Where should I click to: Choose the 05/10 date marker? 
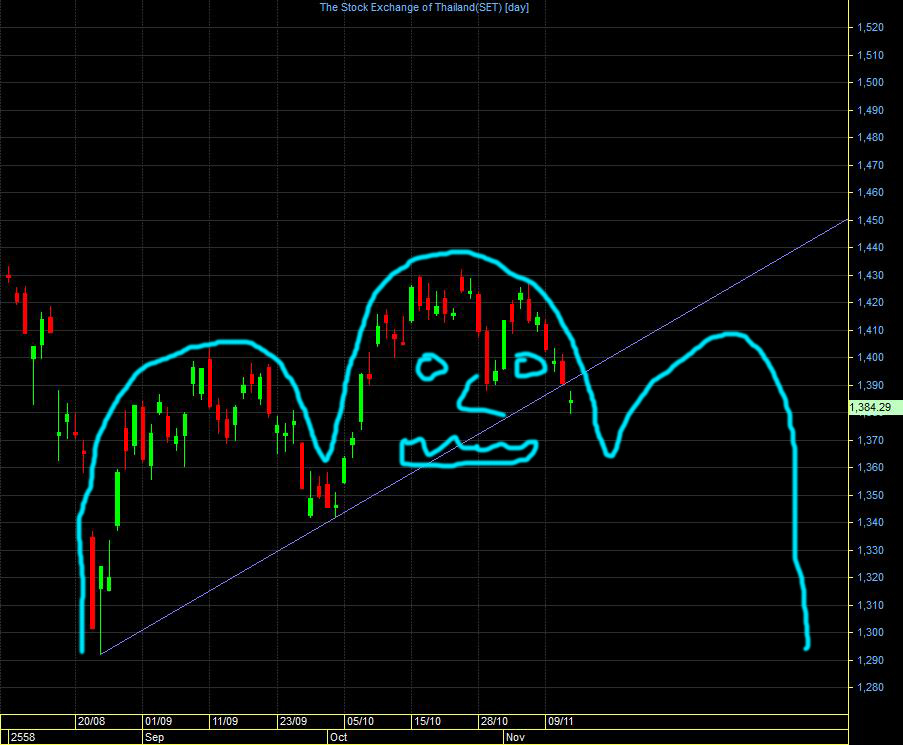click(x=361, y=721)
